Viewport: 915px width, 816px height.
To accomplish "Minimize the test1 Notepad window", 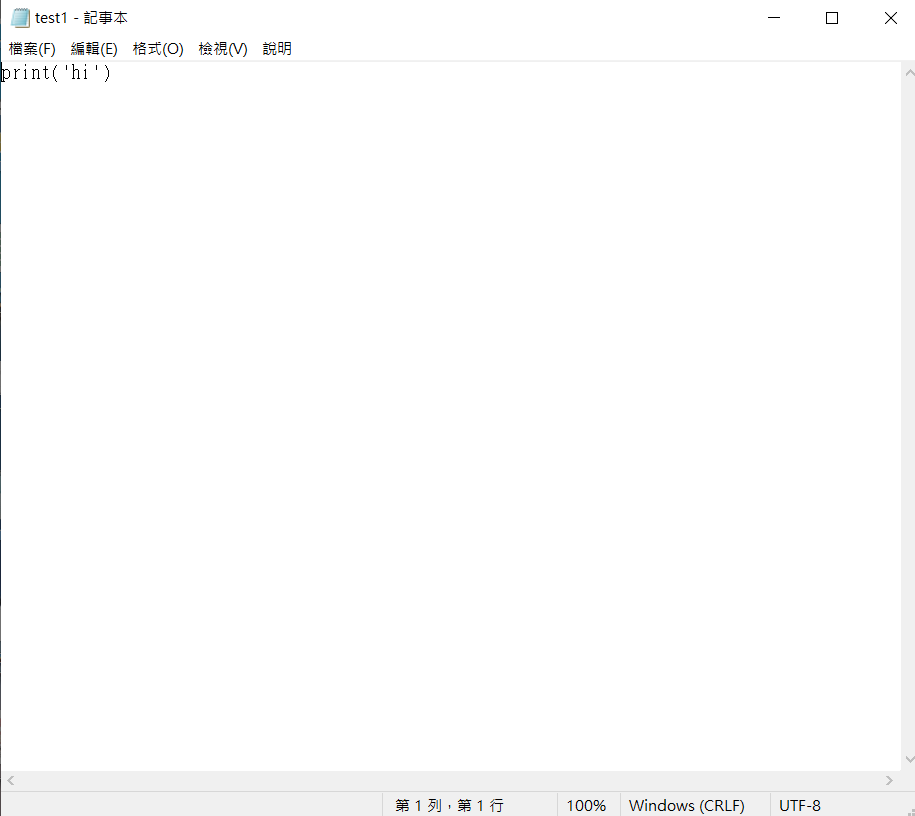I will [774, 18].
